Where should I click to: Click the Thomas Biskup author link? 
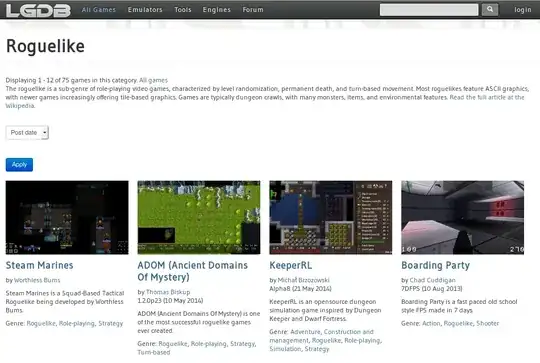(168, 292)
